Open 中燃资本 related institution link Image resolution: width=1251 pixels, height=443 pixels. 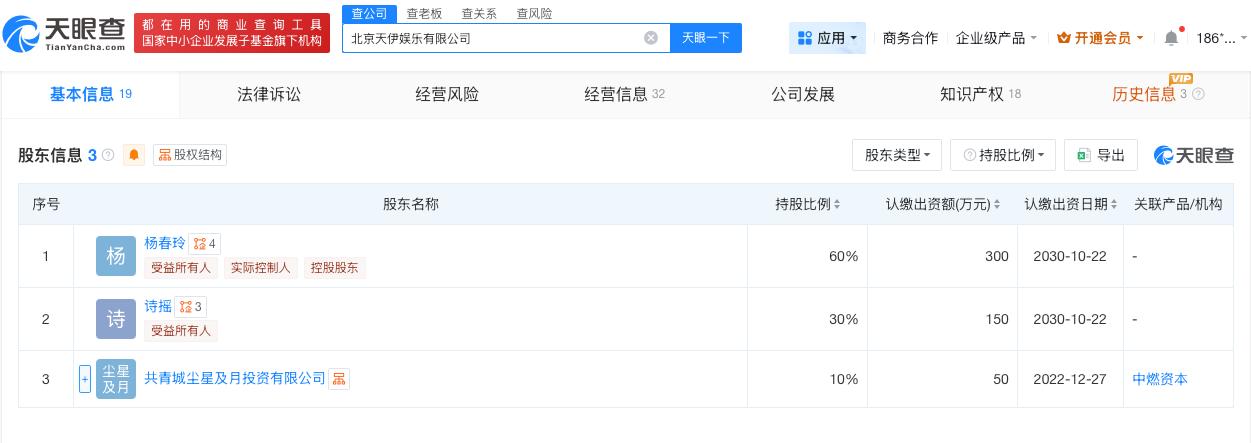click(x=1160, y=379)
